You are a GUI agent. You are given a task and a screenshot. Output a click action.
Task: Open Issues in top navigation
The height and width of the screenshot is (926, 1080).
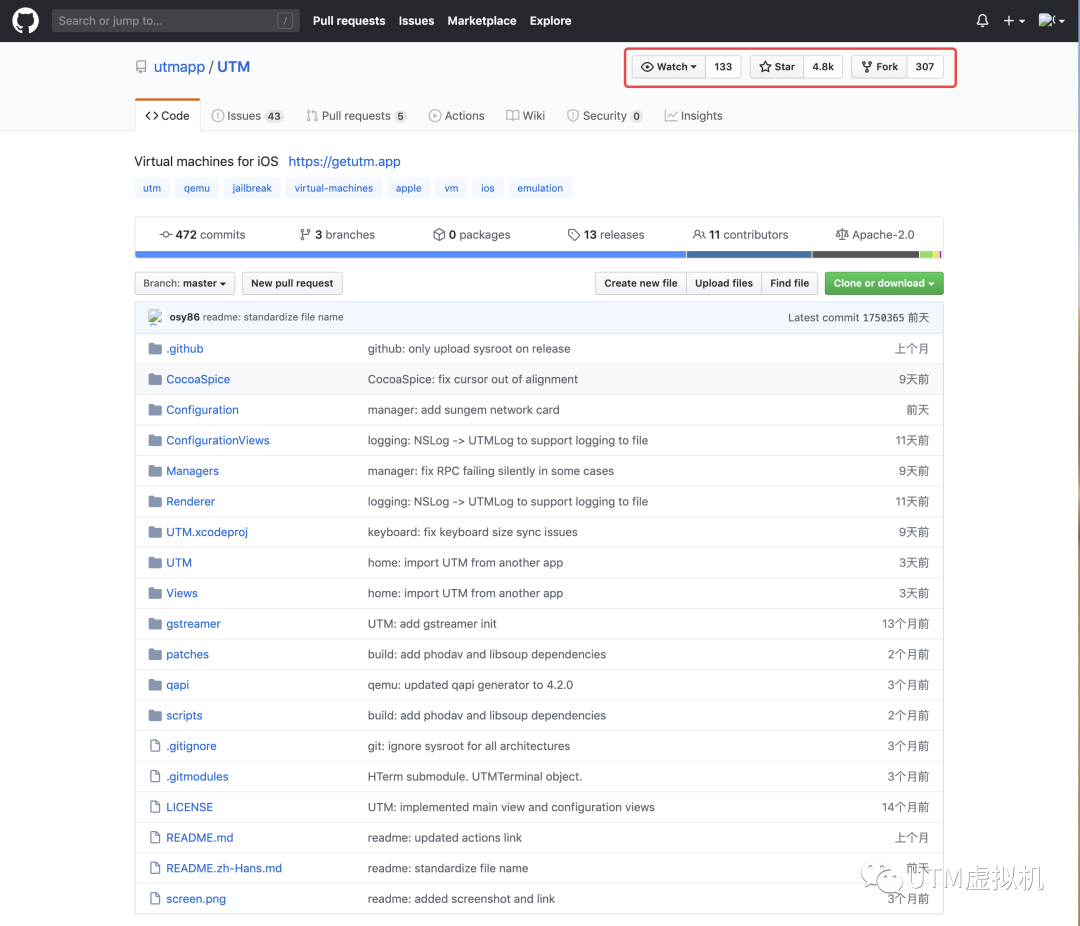tap(416, 21)
